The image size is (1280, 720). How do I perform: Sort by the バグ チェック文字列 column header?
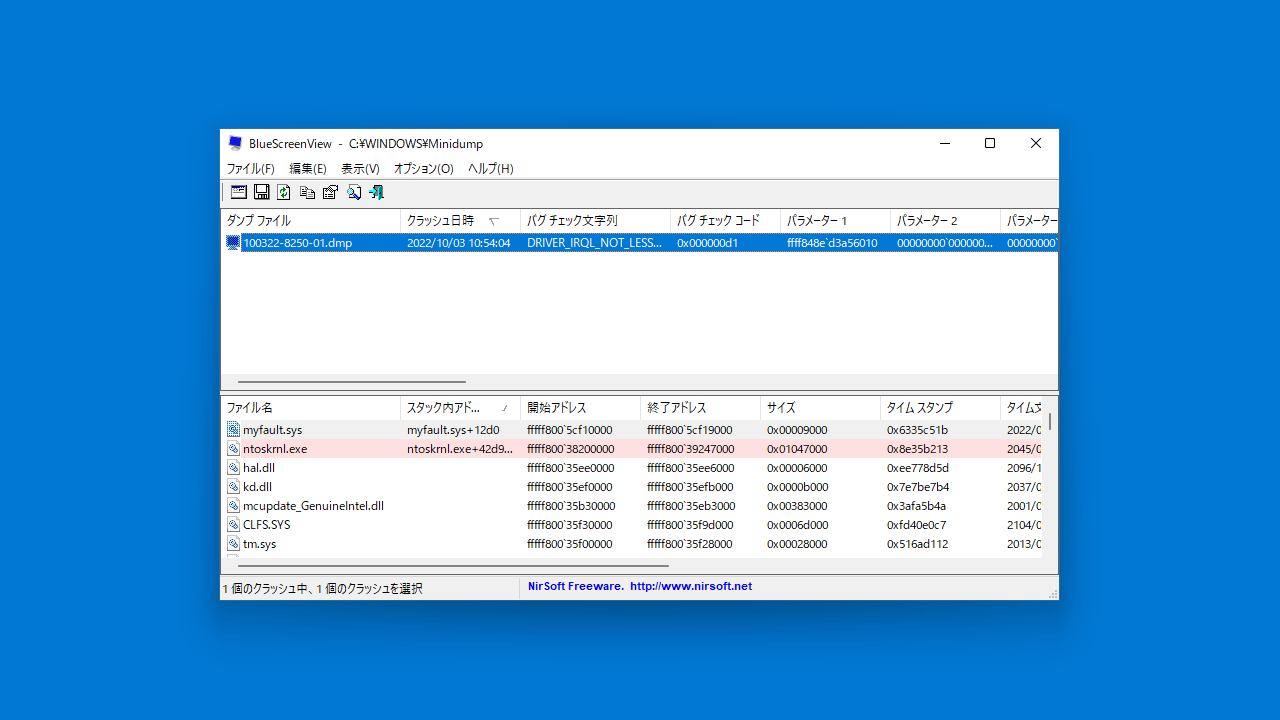[x=595, y=220]
